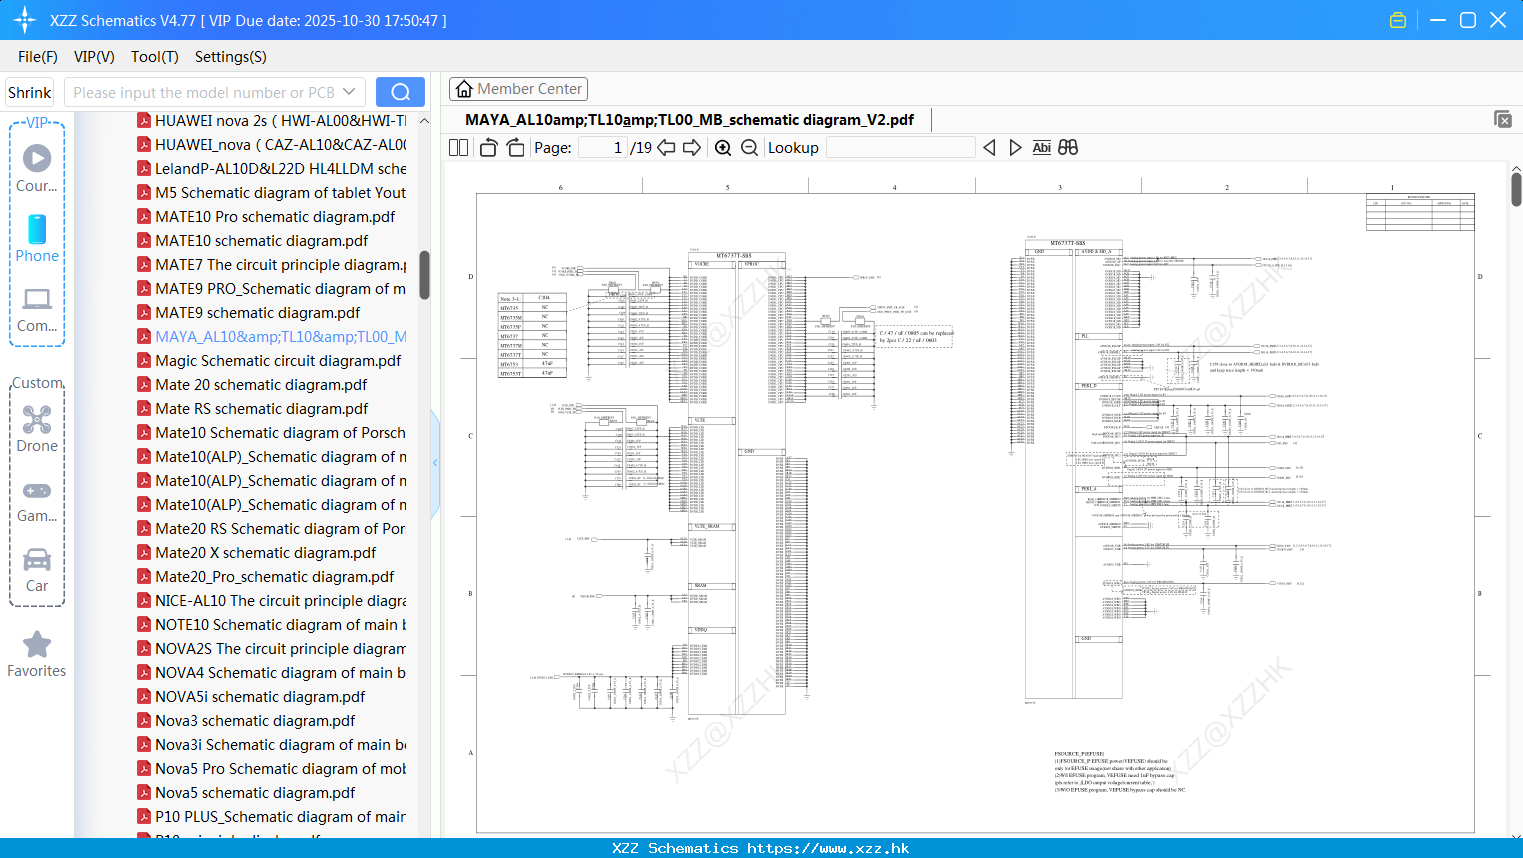Click the page number input field
The height and width of the screenshot is (858, 1523).
pyautogui.click(x=603, y=148)
